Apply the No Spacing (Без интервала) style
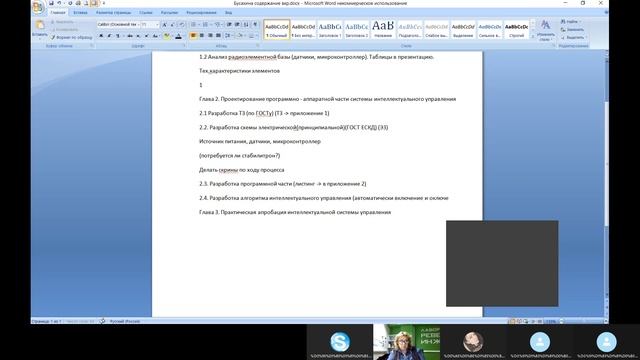 [x=303, y=29]
